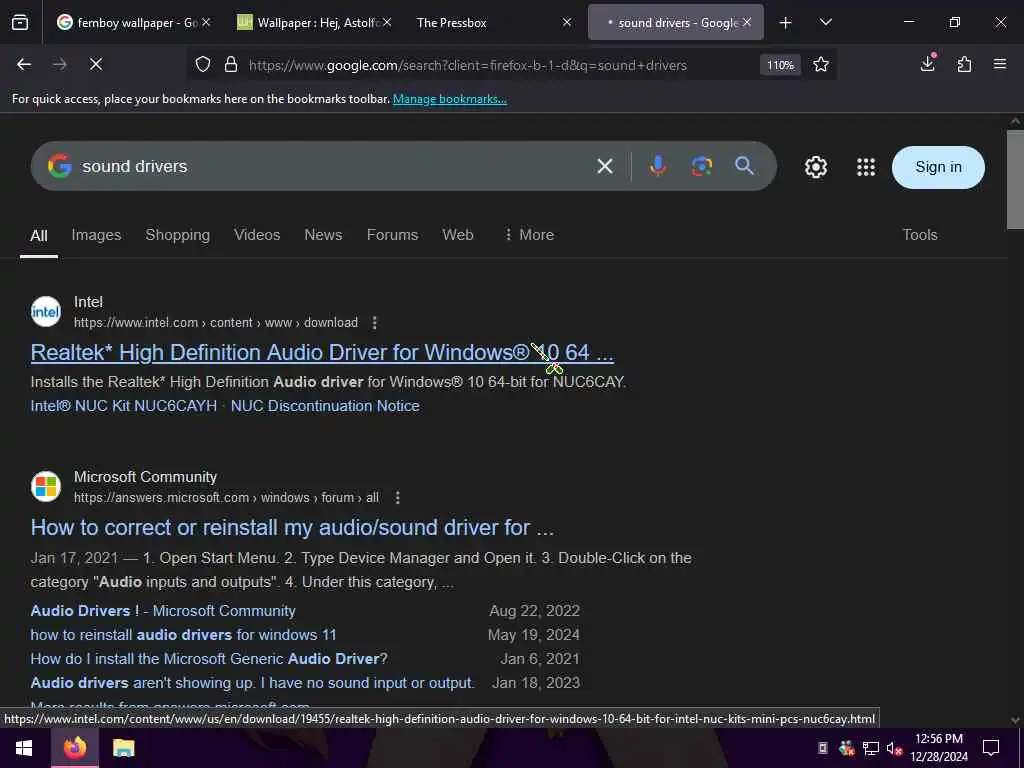Open options menu for the Intel result
Image resolution: width=1024 pixels, height=768 pixels.
tap(374, 323)
